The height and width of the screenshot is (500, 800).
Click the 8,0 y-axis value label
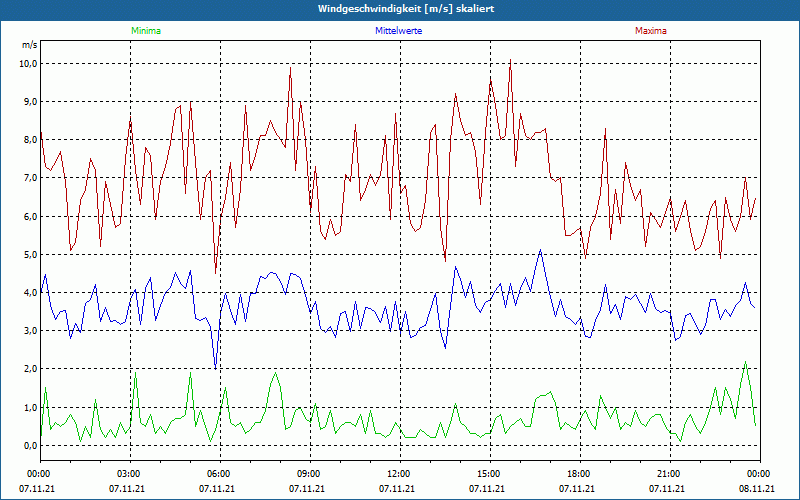[x=30, y=140]
